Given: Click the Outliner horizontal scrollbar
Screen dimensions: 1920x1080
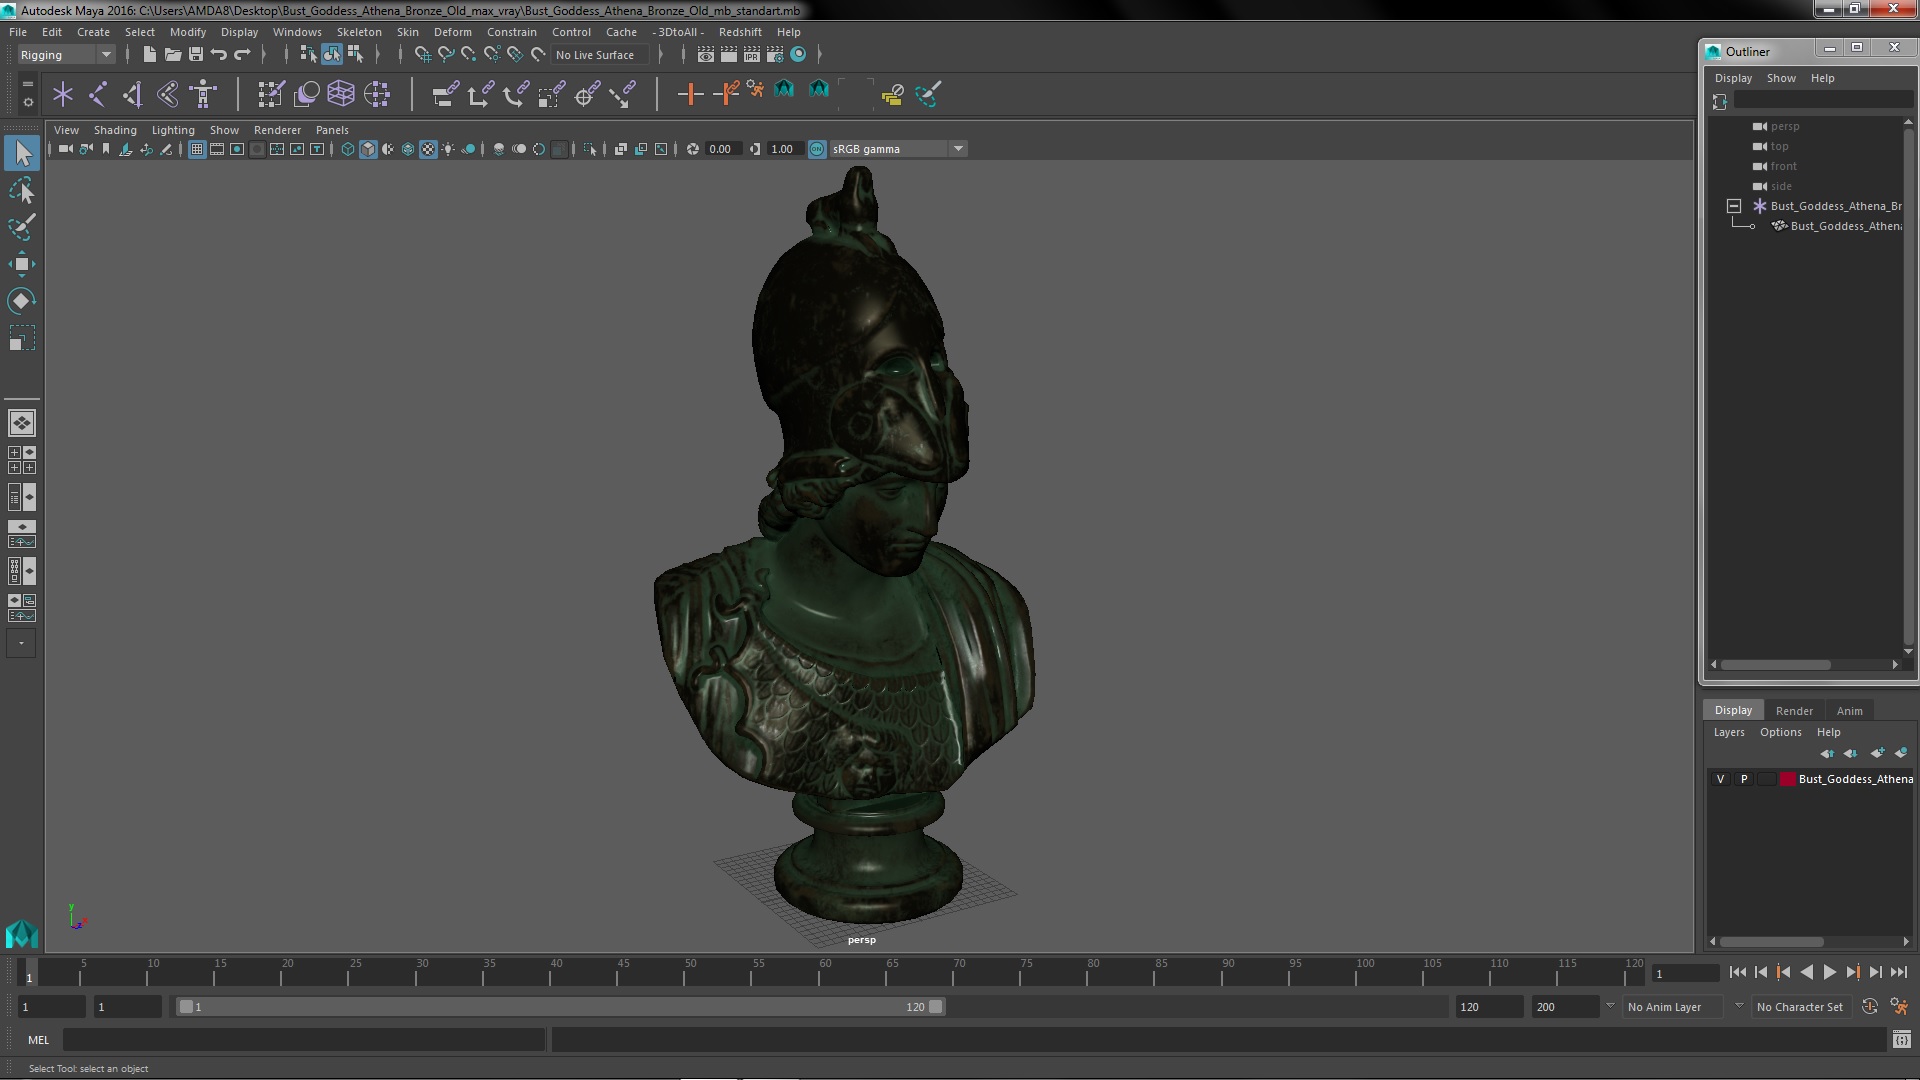Looking at the screenshot, I should (1775, 665).
